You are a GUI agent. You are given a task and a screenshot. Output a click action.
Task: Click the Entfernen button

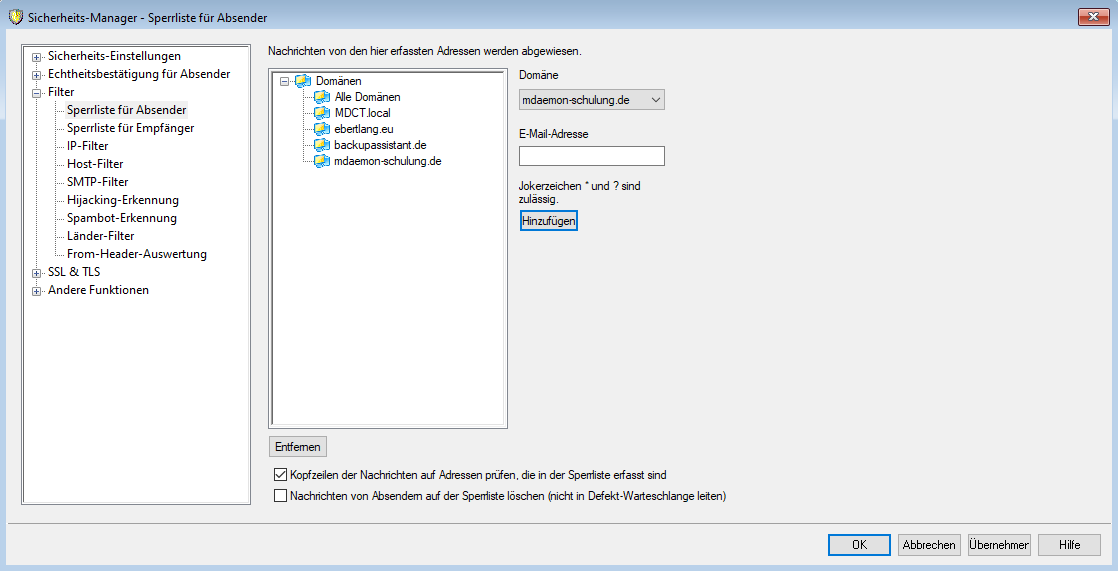(298, 447)
